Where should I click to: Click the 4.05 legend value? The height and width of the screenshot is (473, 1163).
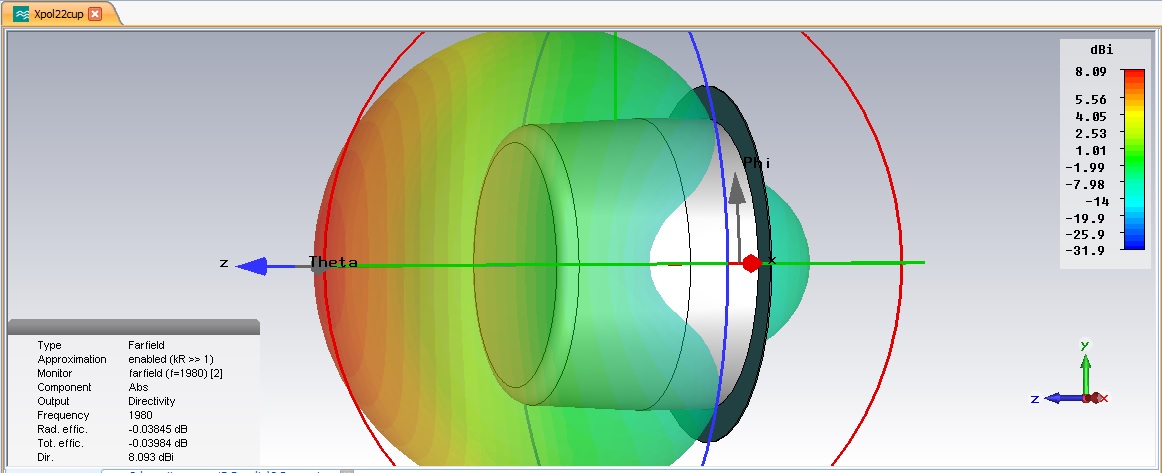(1093, 116)
